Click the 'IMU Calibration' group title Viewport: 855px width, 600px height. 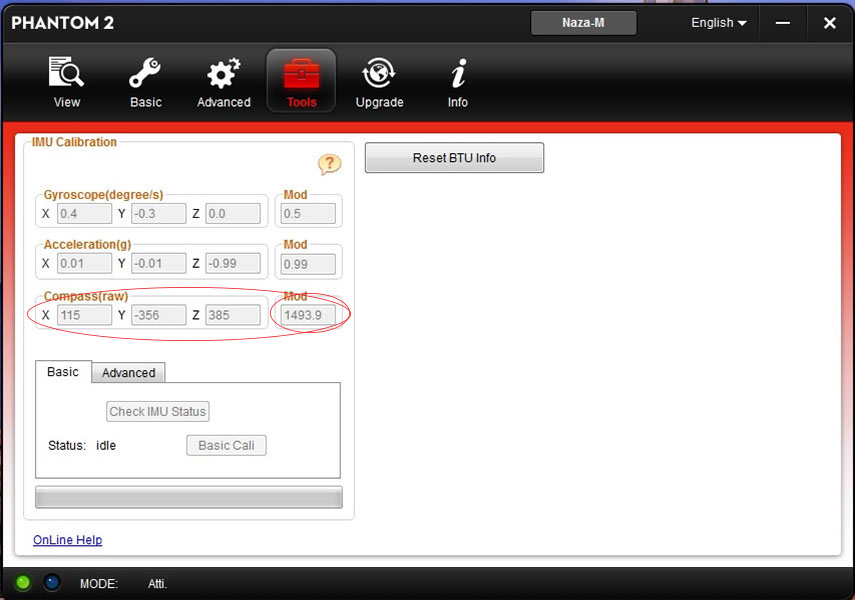[74, 142]
